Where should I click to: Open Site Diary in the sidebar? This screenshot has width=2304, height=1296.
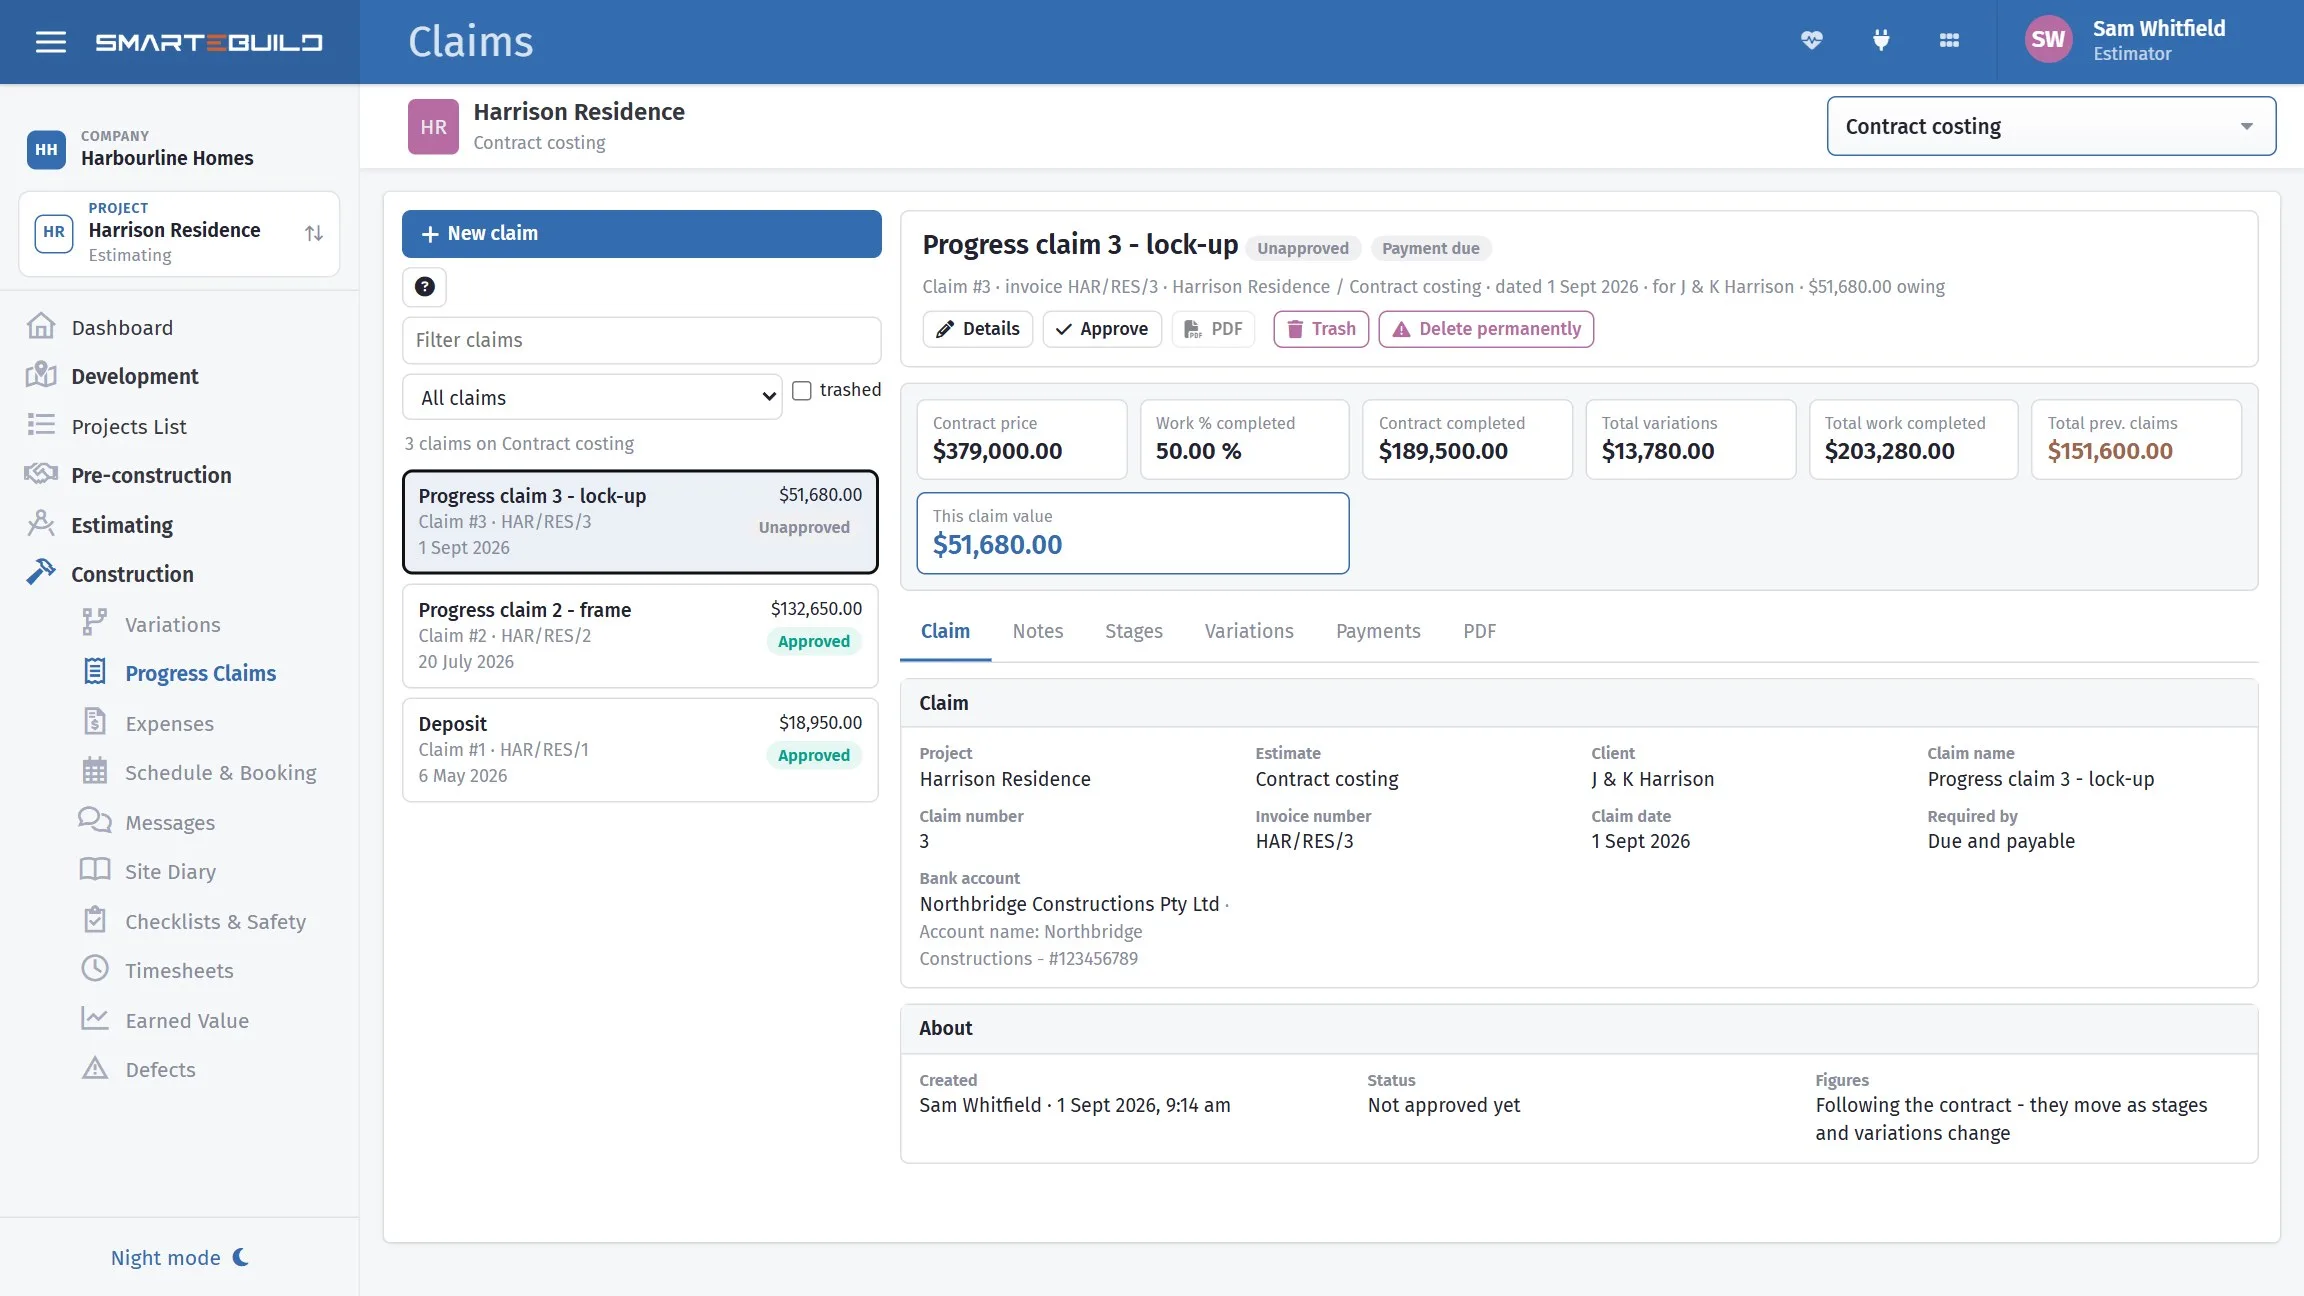tap(170, 871)
